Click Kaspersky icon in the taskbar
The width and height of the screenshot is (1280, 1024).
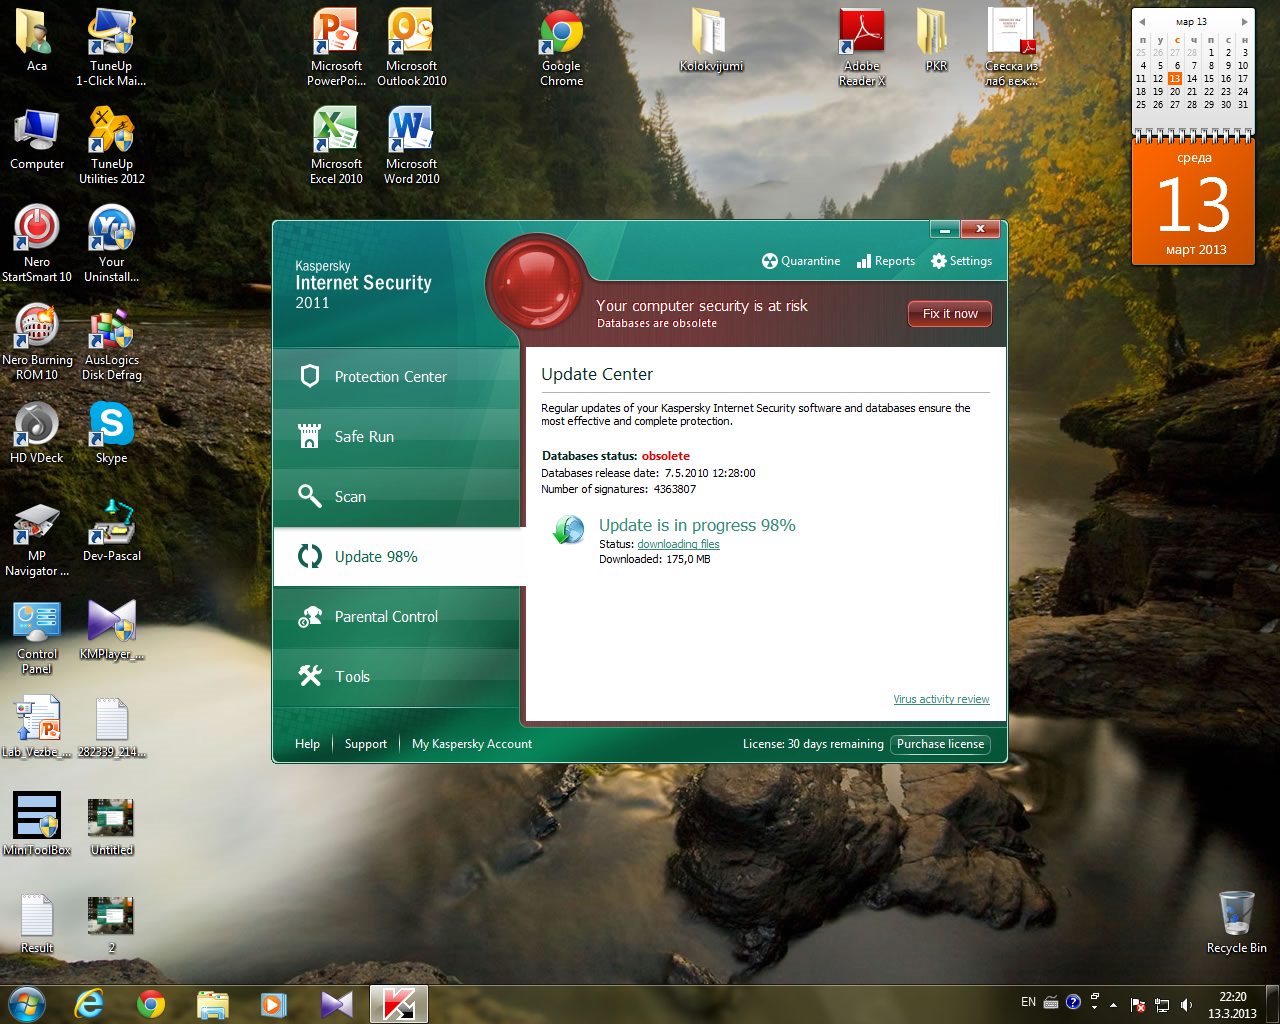coord(399,1004)
